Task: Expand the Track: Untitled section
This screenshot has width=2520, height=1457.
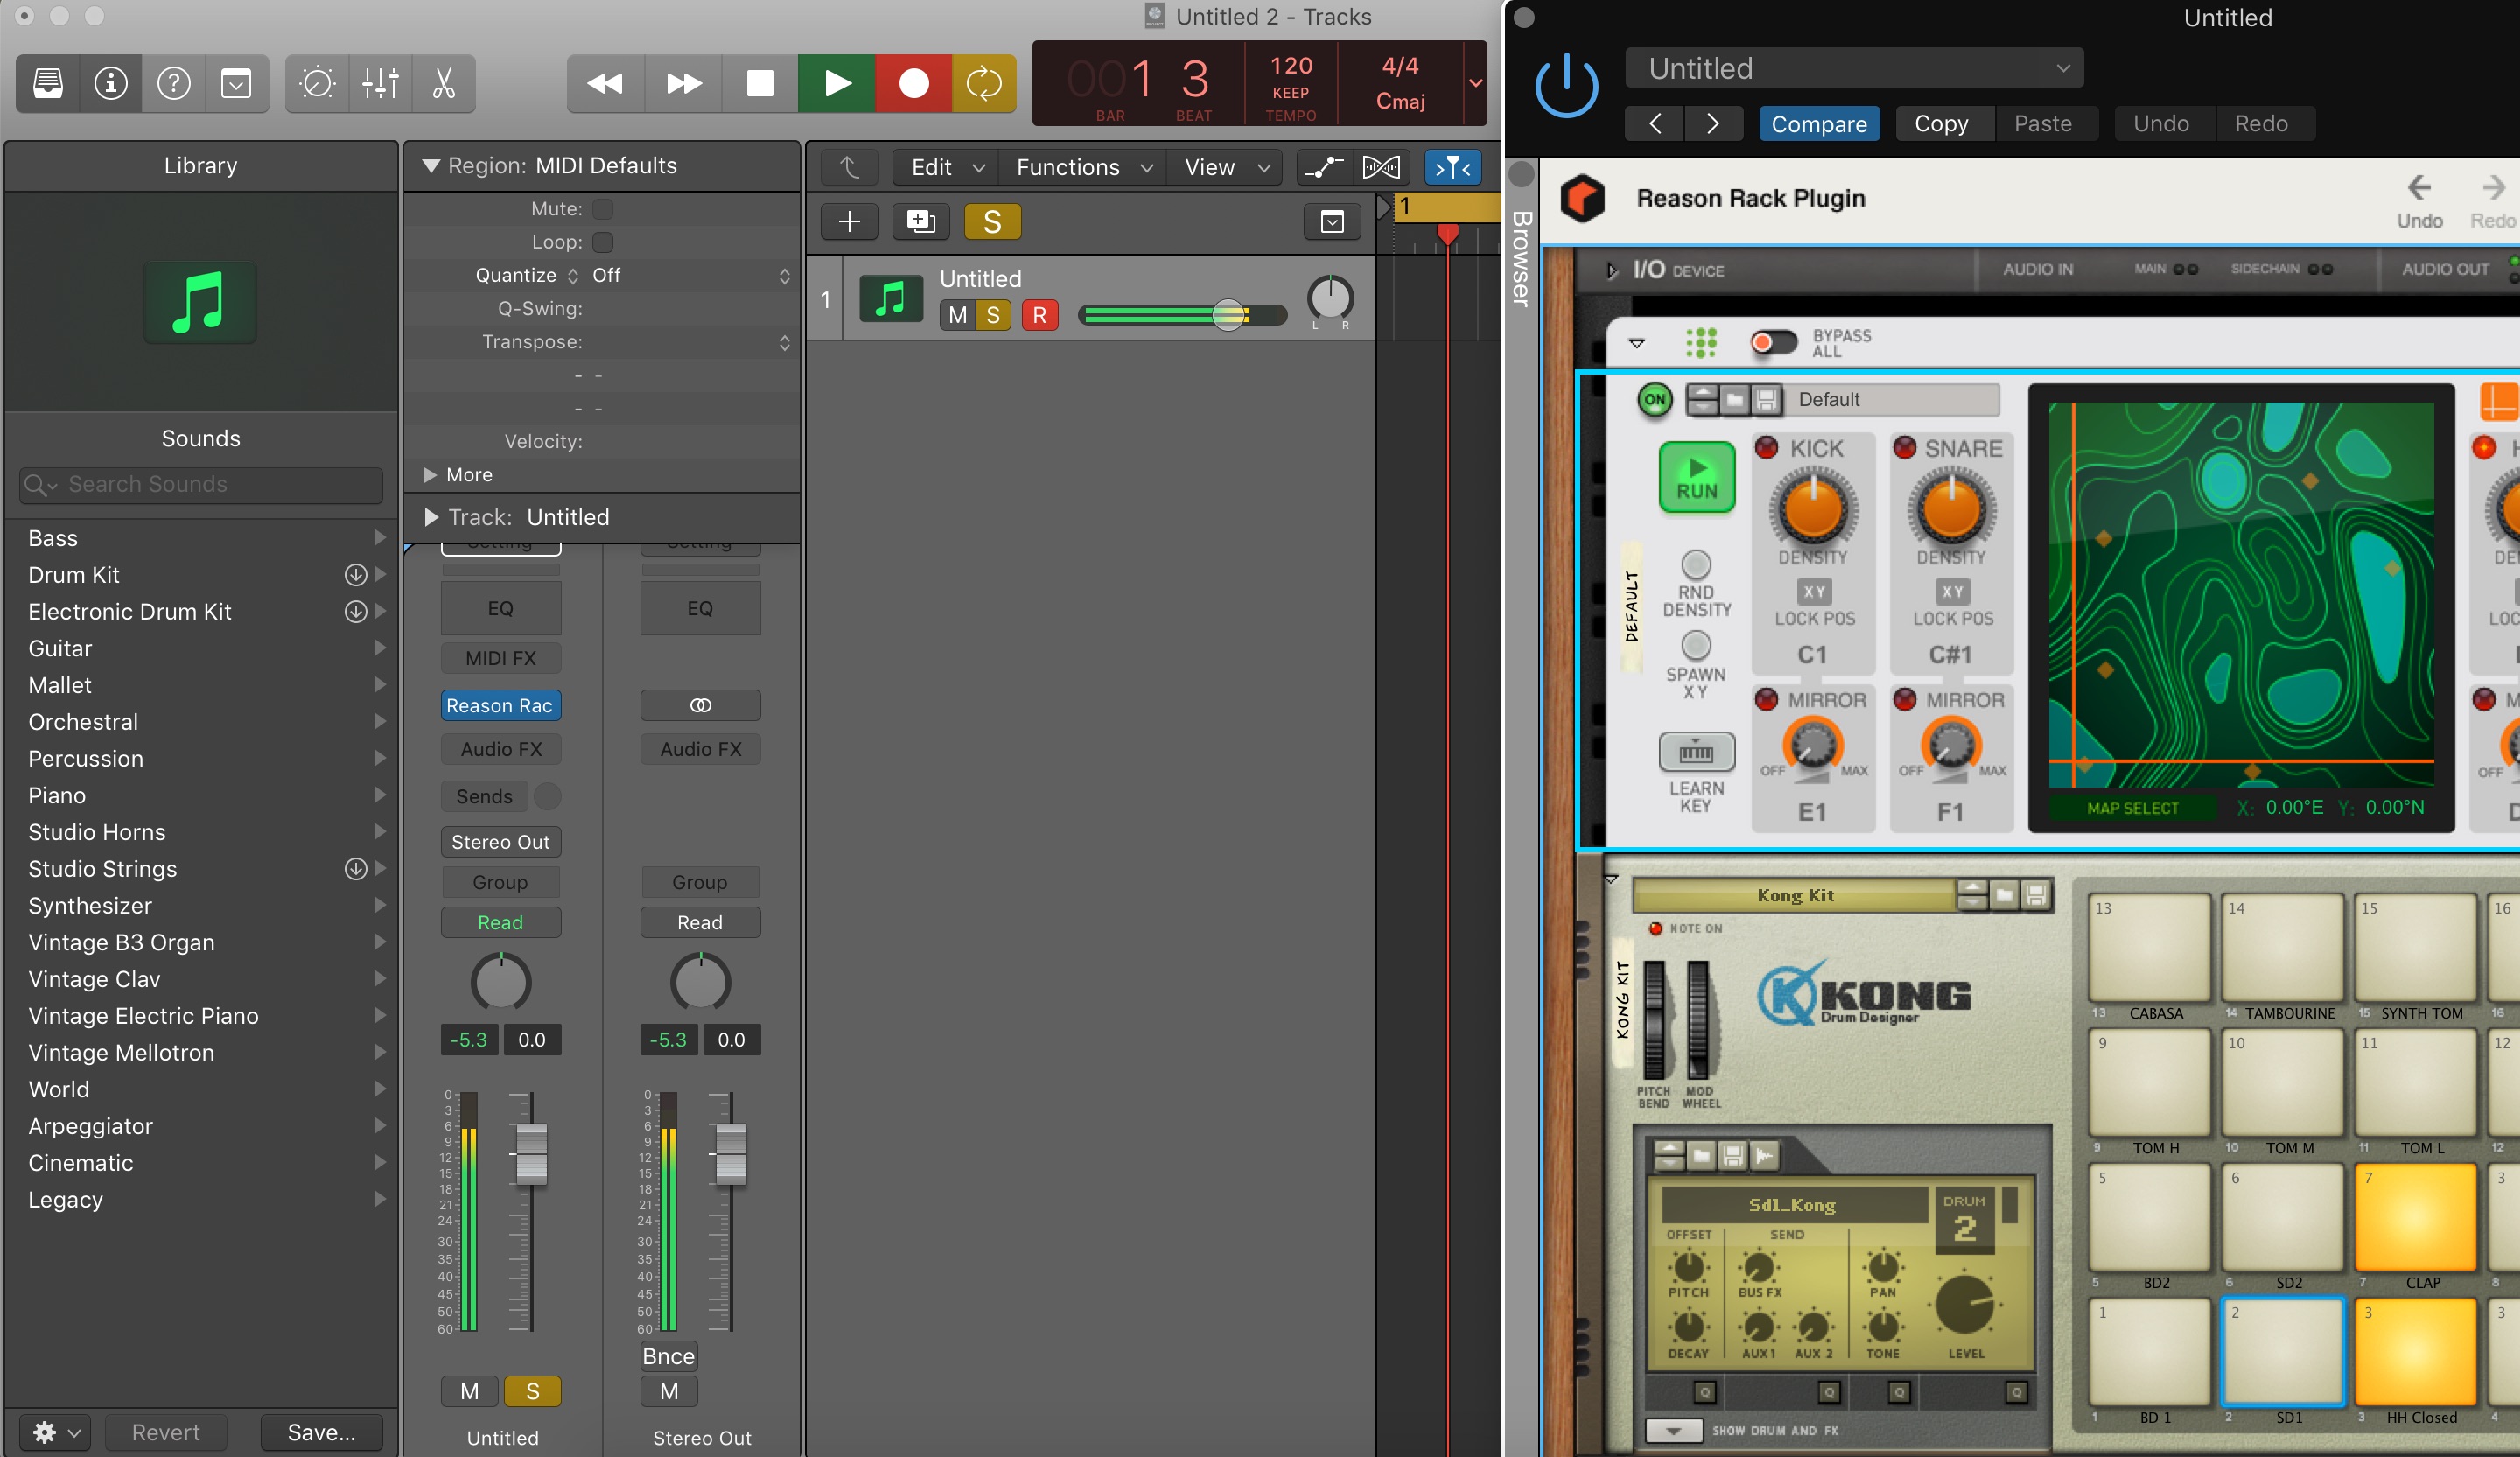Action: click(431, 517)
